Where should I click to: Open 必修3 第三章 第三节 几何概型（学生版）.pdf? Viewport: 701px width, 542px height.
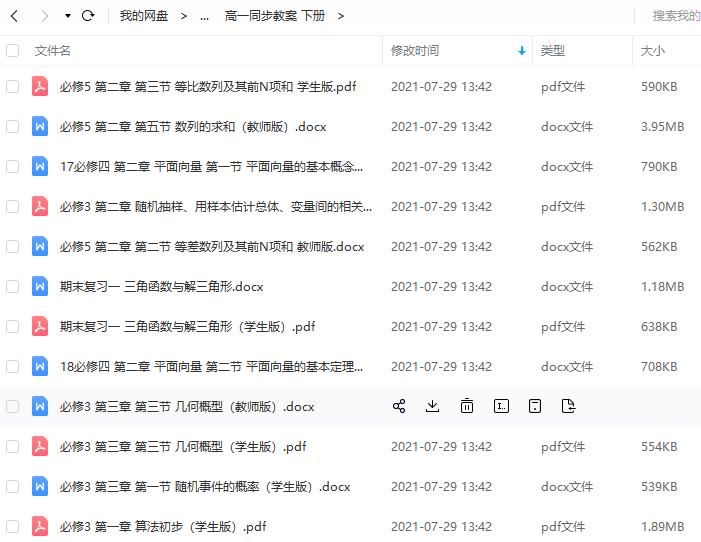[x=182, y=447]
